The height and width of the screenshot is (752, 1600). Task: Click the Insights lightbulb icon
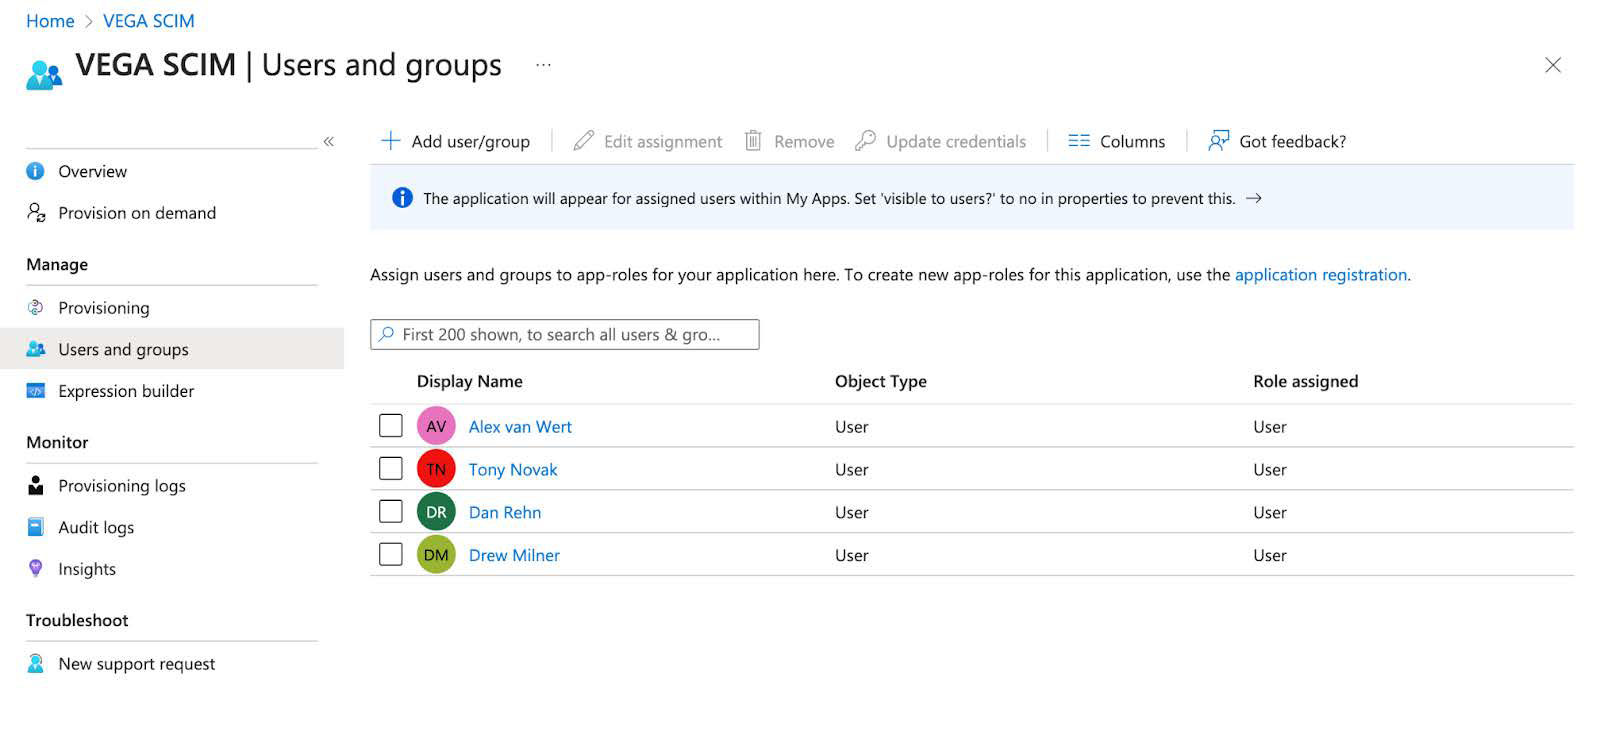[36, 568]
